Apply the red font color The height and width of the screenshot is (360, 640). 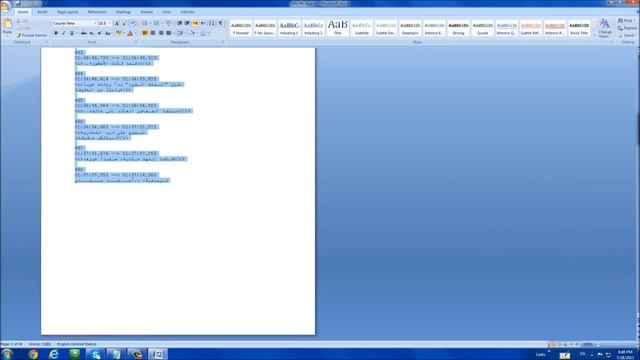click(x=131, y=33)
